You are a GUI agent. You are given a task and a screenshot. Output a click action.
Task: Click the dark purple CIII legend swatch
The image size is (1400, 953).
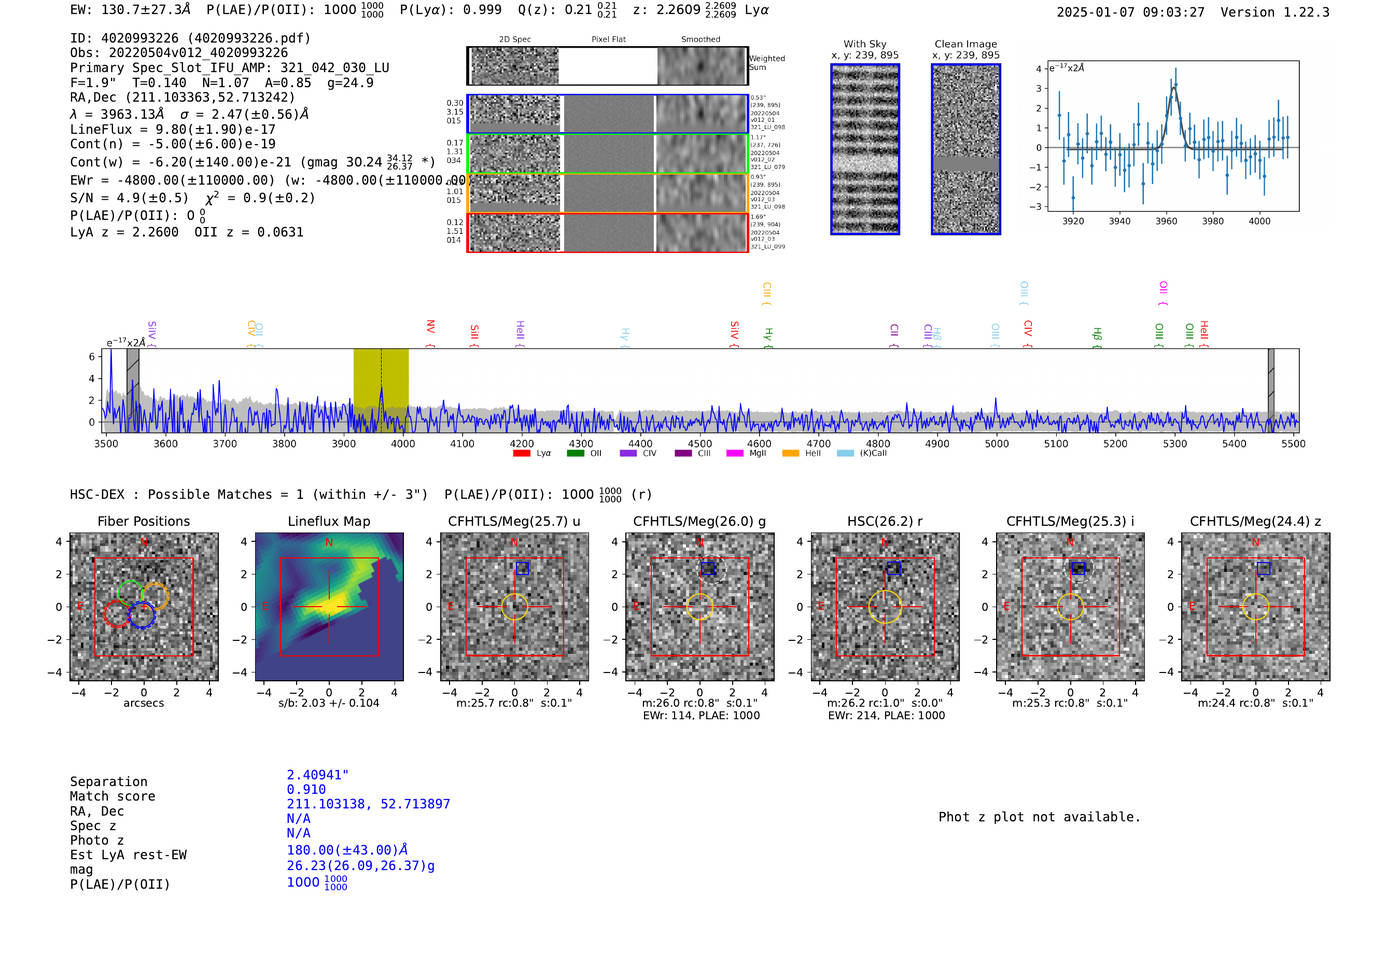(x=683, y=454)
